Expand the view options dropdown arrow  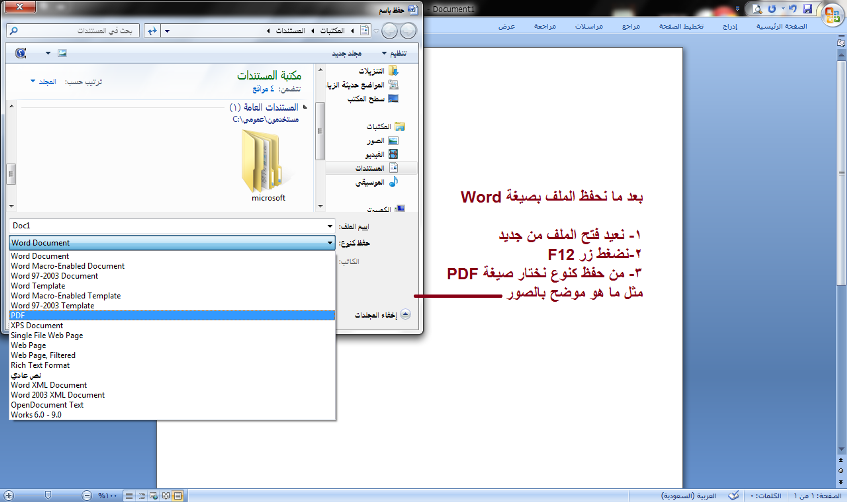coord(48,53)
